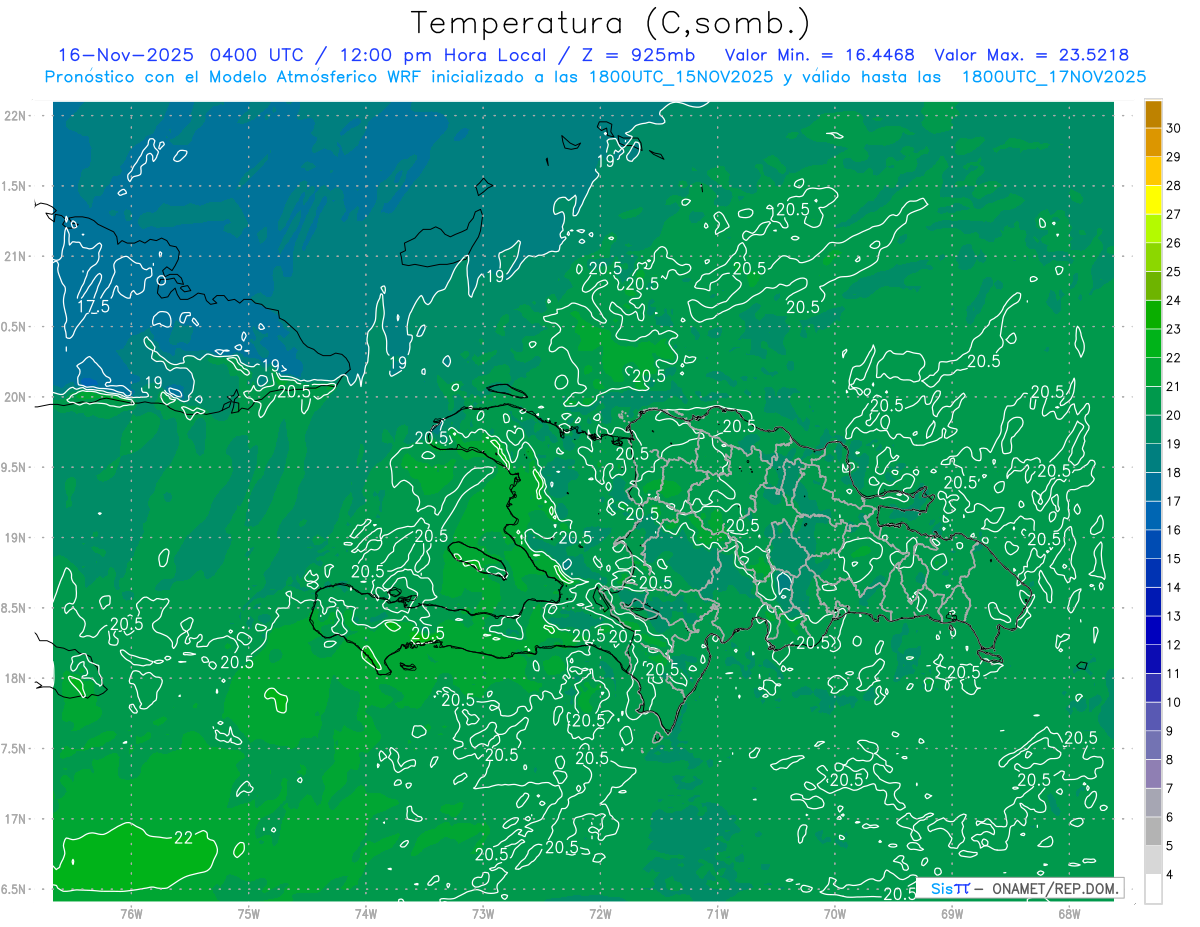The image size is (1200, 927).
Task: Pick the legend swatch between 8 and 9
Action: (1153, 746)
